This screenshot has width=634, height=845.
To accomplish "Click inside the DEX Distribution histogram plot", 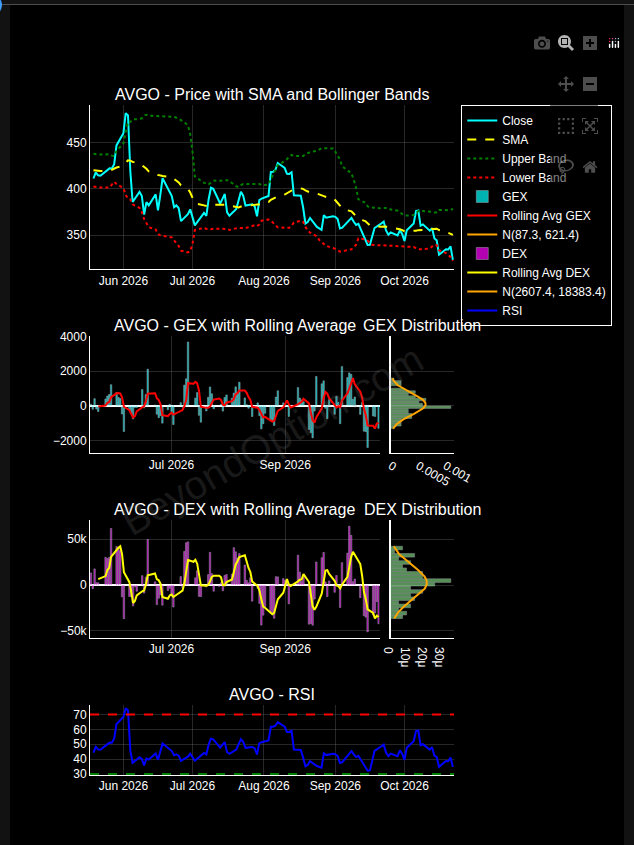I will pos(422,579).
